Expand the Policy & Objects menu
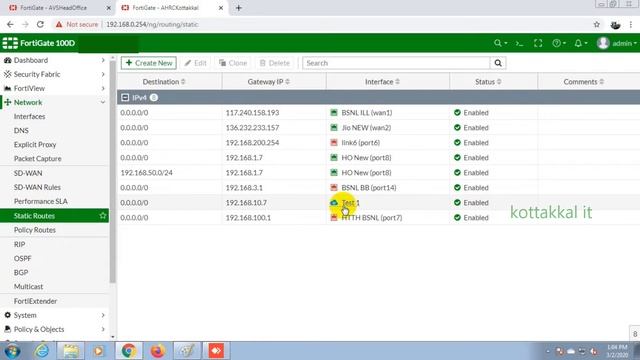This screenshot has width=640, height=360. coord(55,329)
